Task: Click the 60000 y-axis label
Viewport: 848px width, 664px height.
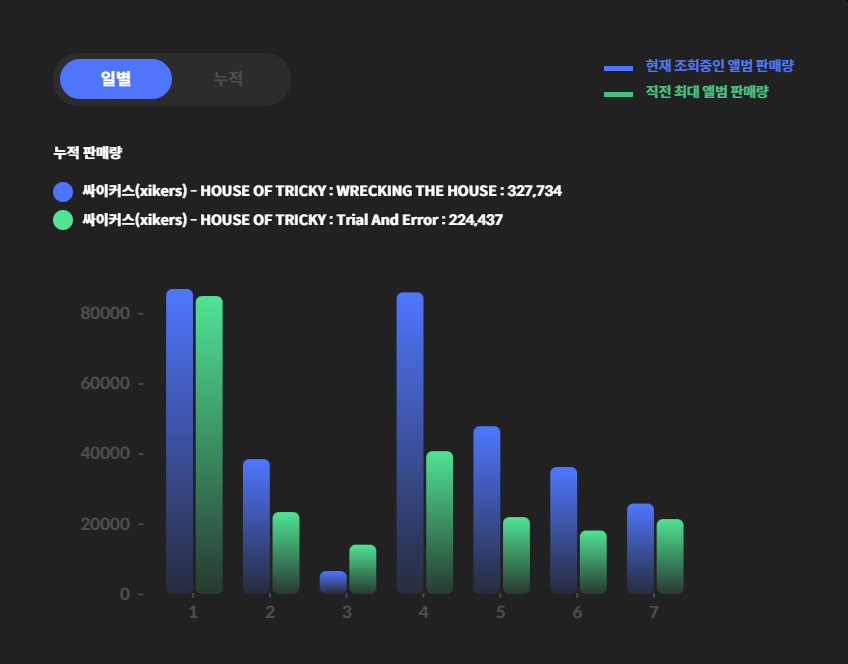Action: pyautogui.click(x=105, y=383)
